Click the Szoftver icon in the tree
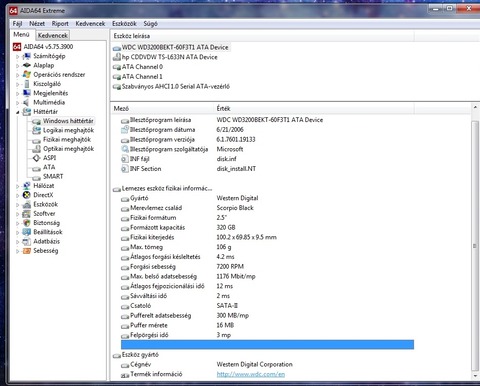Viewport: 480px width, 386px height. 27,214
